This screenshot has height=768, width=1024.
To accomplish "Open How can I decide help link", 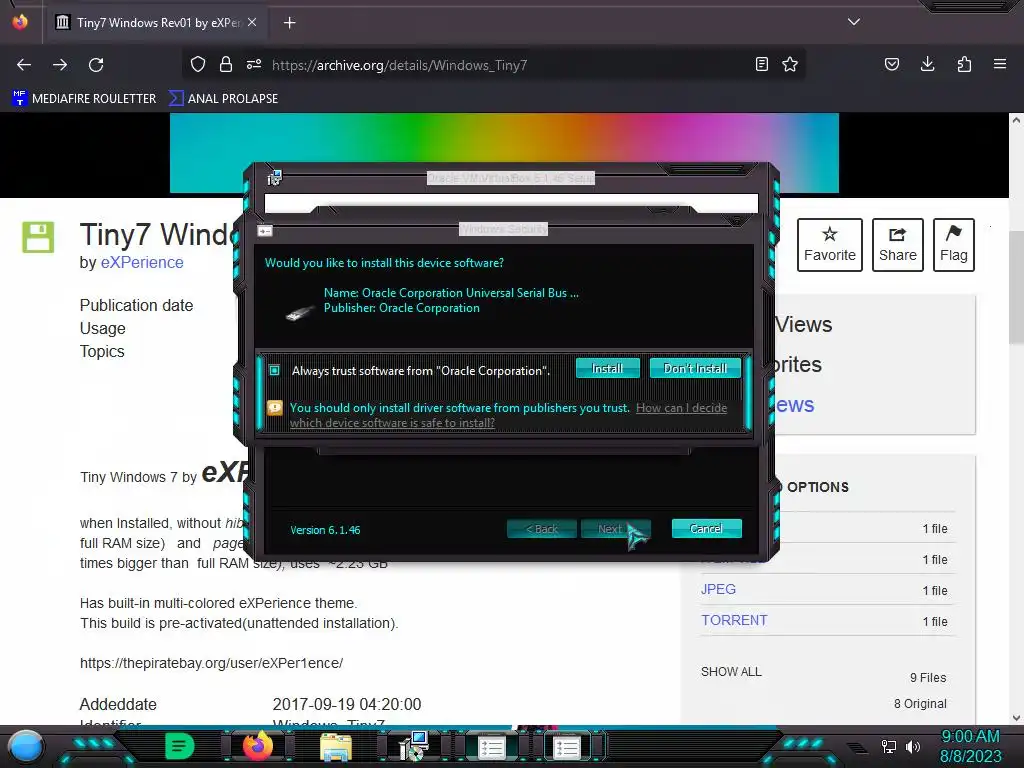I will 509,415.
